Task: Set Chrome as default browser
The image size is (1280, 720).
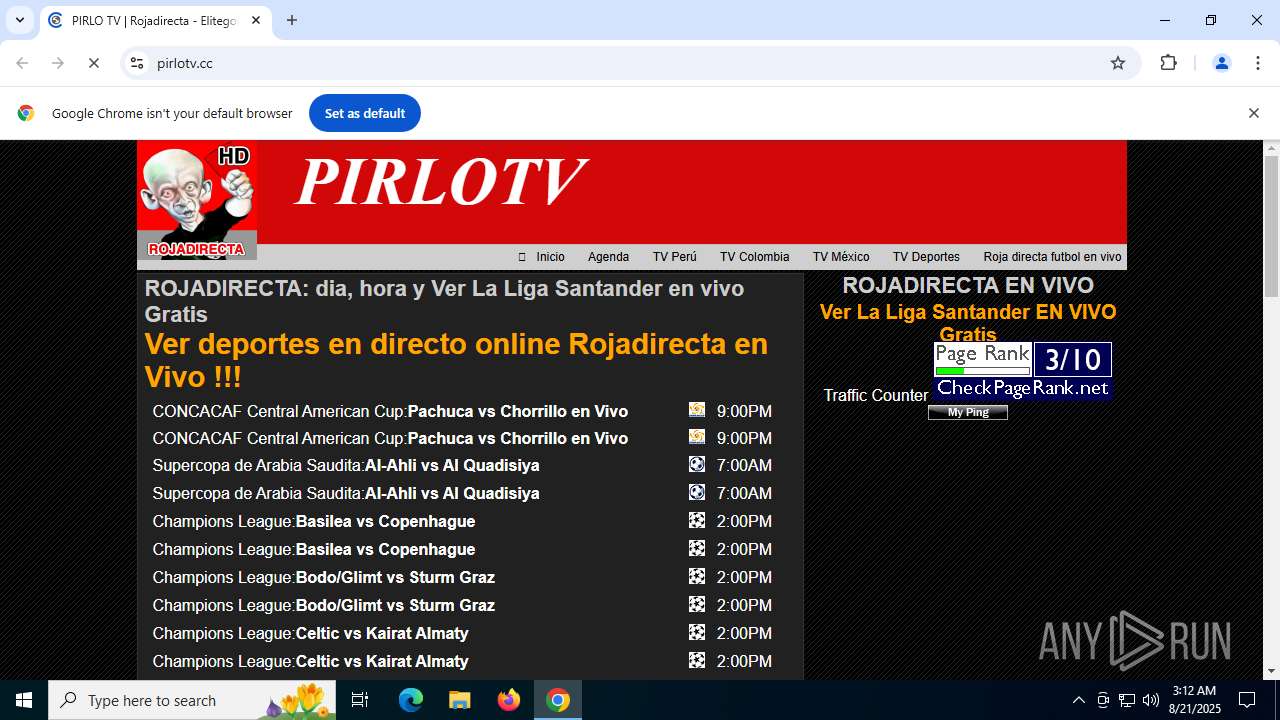Action: pos(365,113)
